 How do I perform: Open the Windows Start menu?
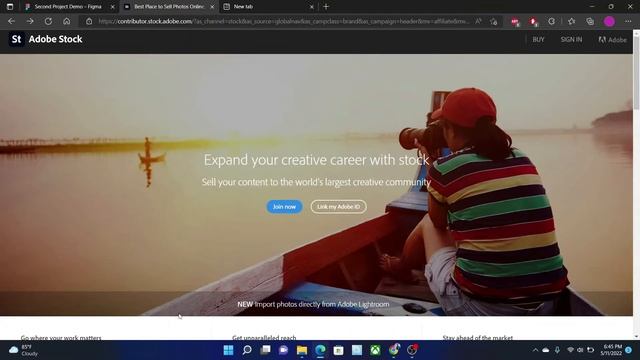pos(229,350)
